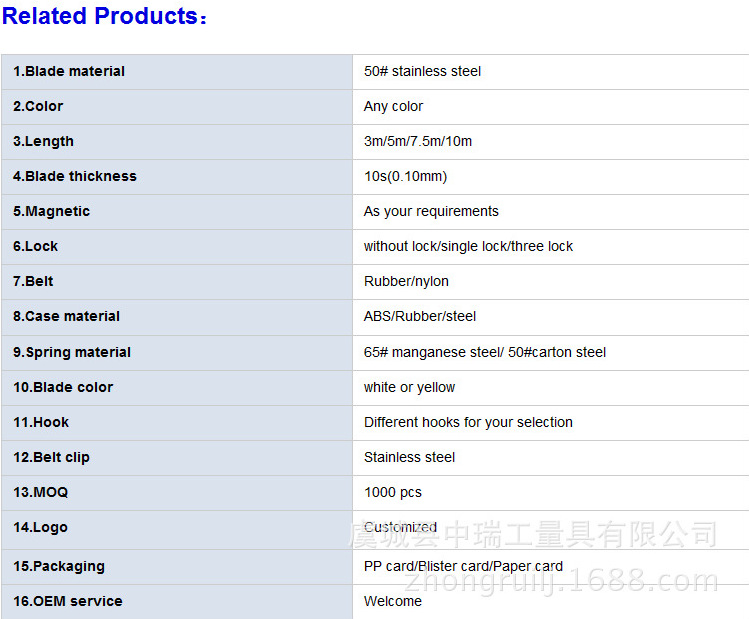Click 'without lock/single lock/three lock' cell
Image resolution: width=749 pixels, height=619 pixels.
[x=468, y=246]
